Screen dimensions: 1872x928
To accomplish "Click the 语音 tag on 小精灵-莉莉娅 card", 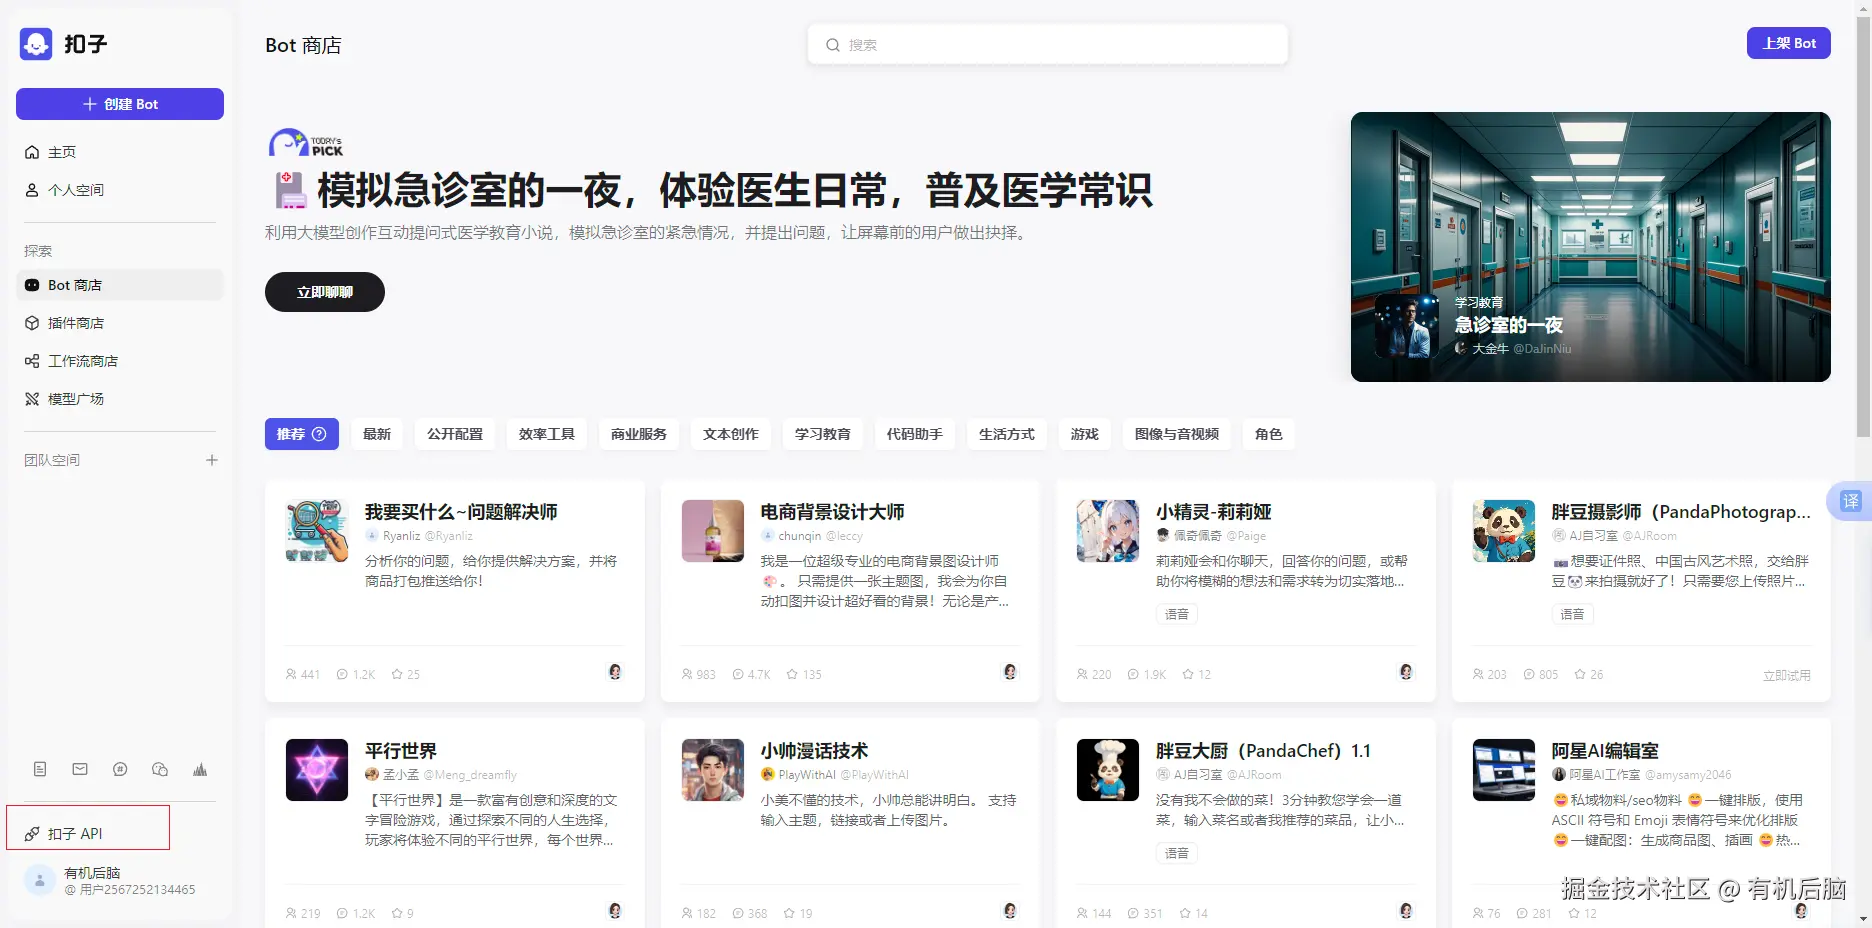I will (x=1177, y=614).
